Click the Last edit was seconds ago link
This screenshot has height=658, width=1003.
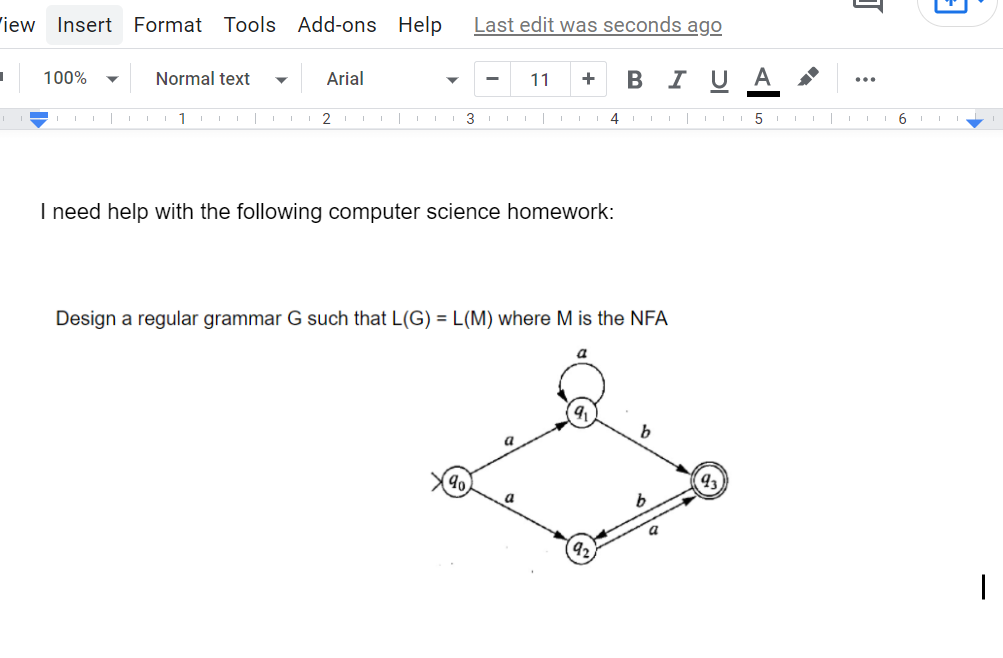click(x=597, y=24)
